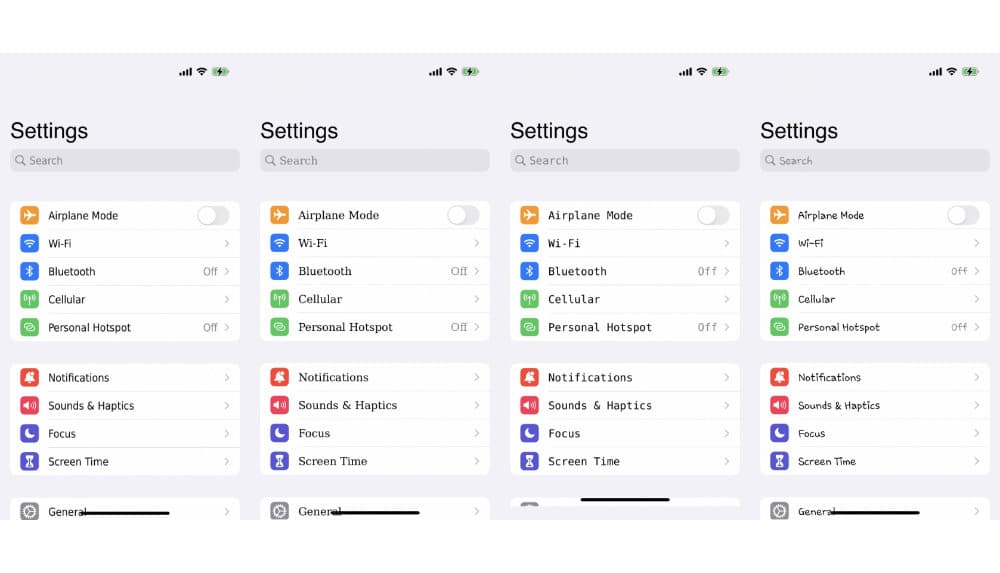
Task: Tap the Screen Time chevron in the handwriting-font screen
Action: tap(976, 461)
